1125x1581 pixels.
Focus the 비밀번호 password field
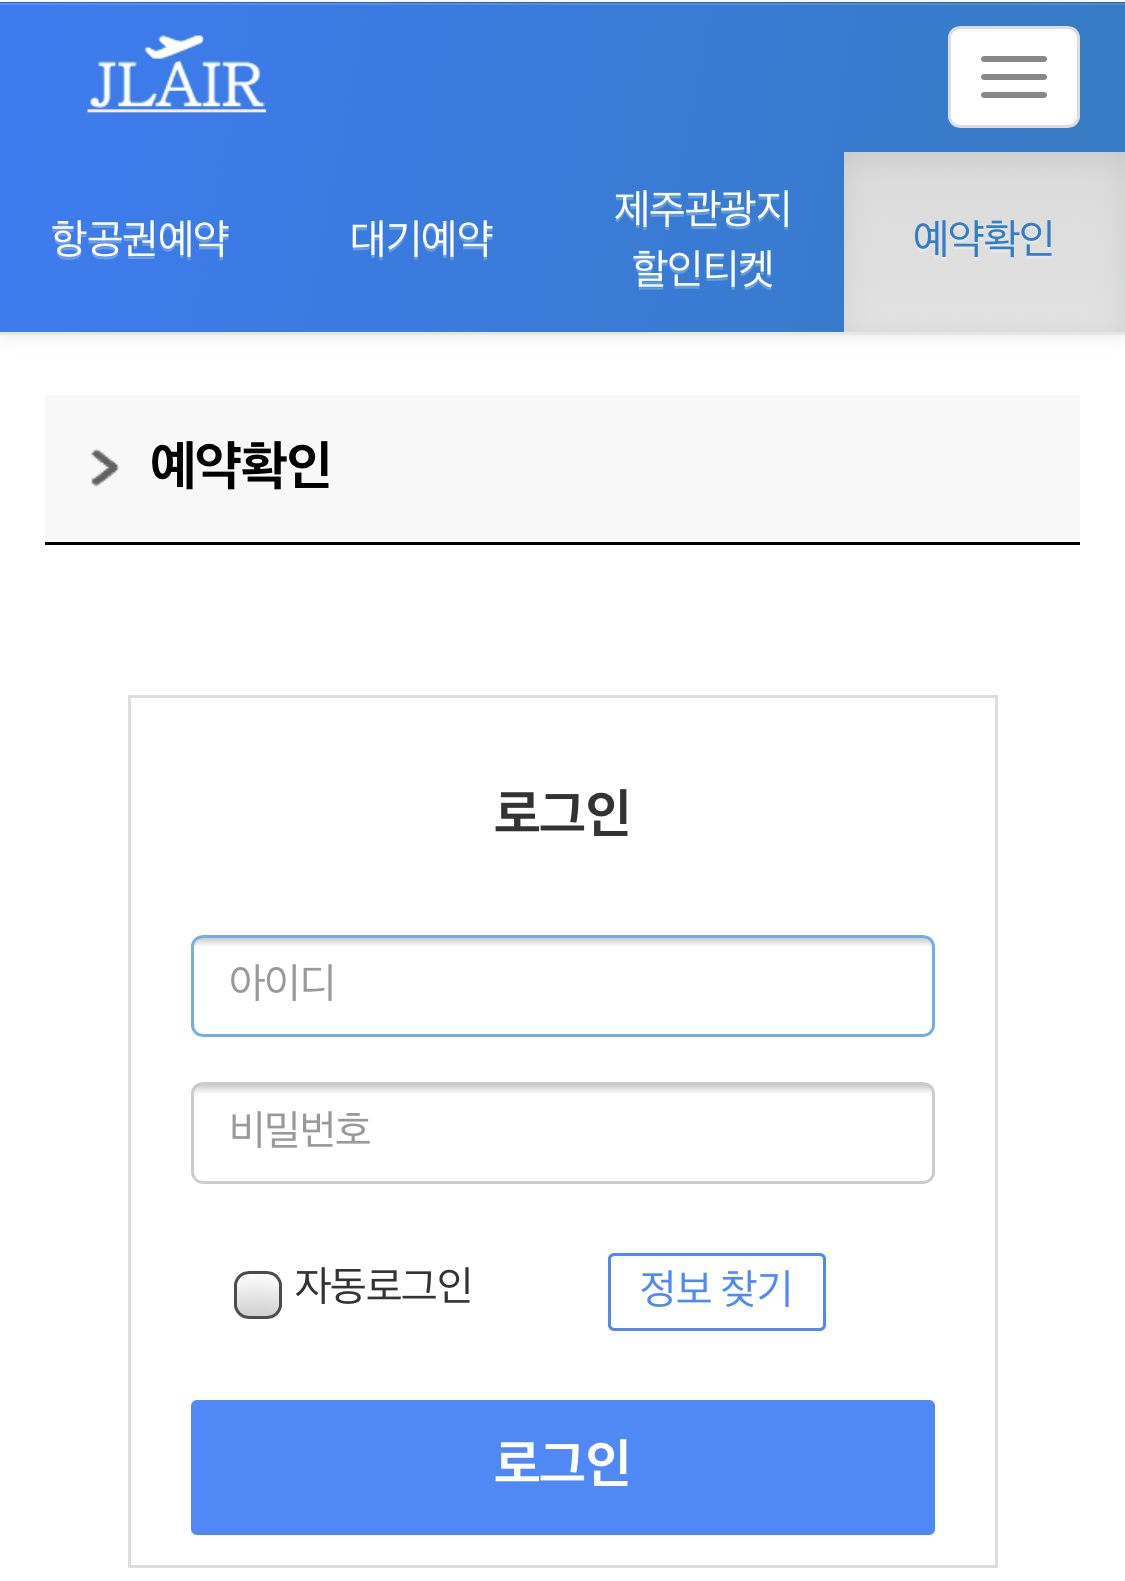pos(562,1131)
